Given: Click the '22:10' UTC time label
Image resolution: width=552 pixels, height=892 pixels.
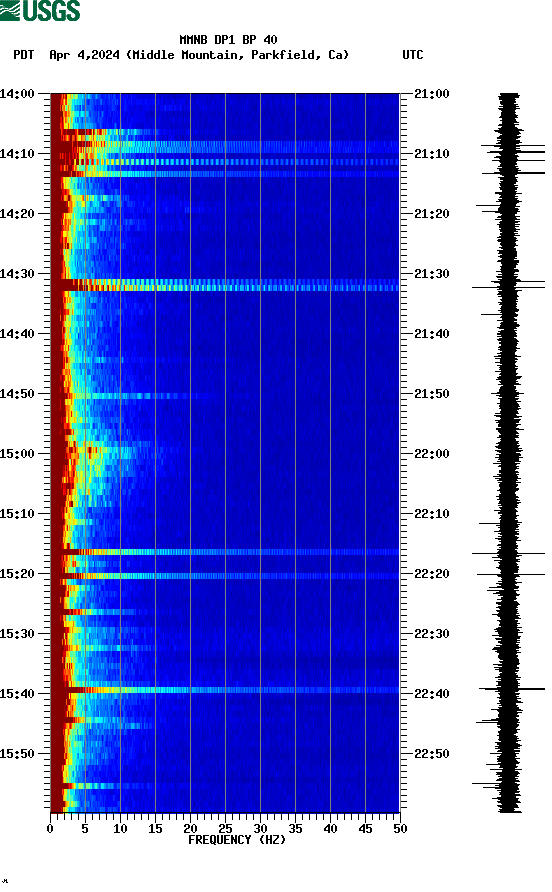Looking at the screenshot, I should (x=432, y=514).
